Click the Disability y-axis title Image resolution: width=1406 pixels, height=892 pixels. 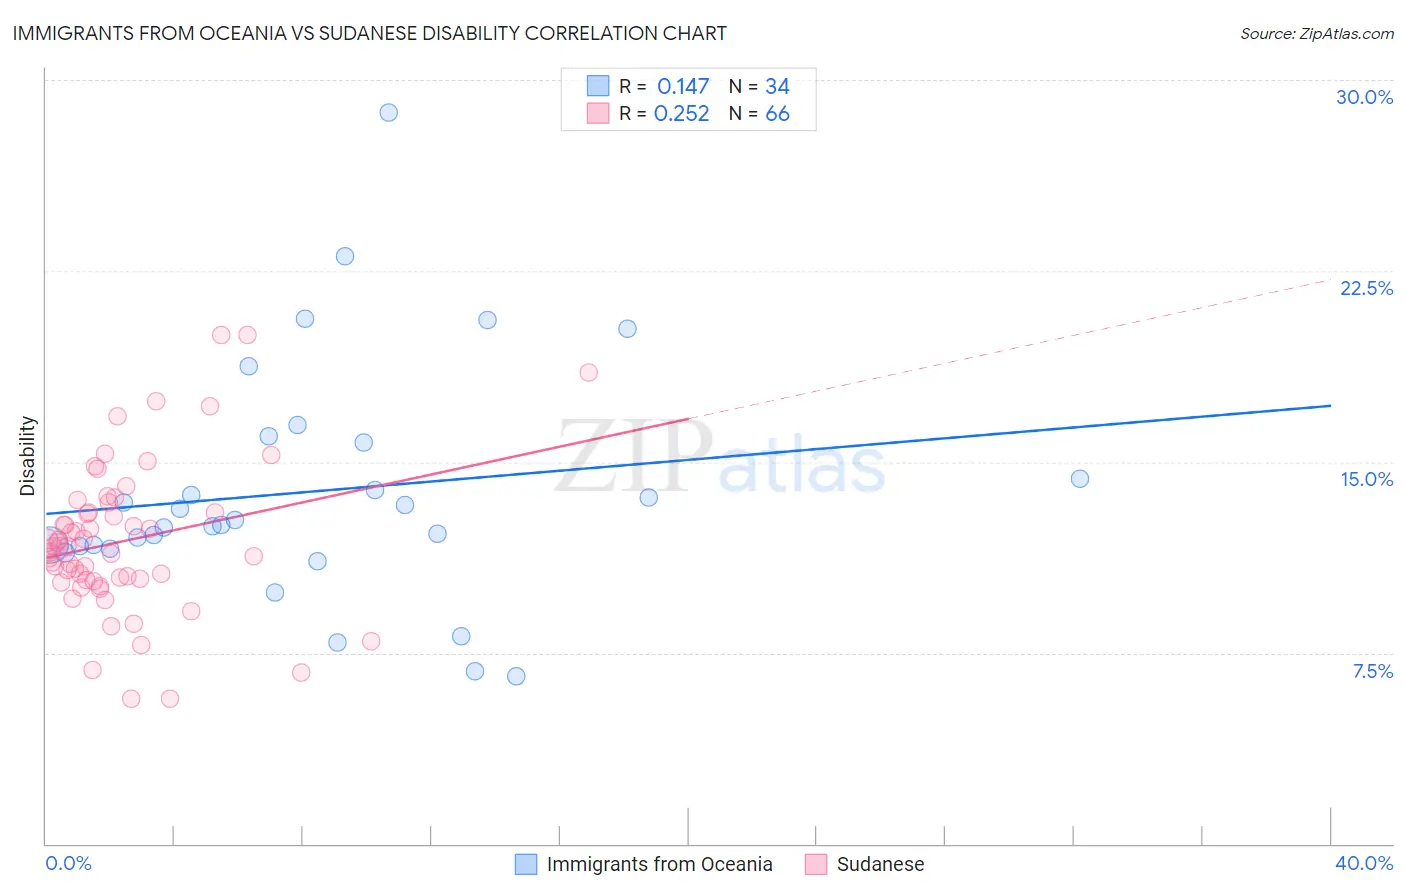(28, 456)
